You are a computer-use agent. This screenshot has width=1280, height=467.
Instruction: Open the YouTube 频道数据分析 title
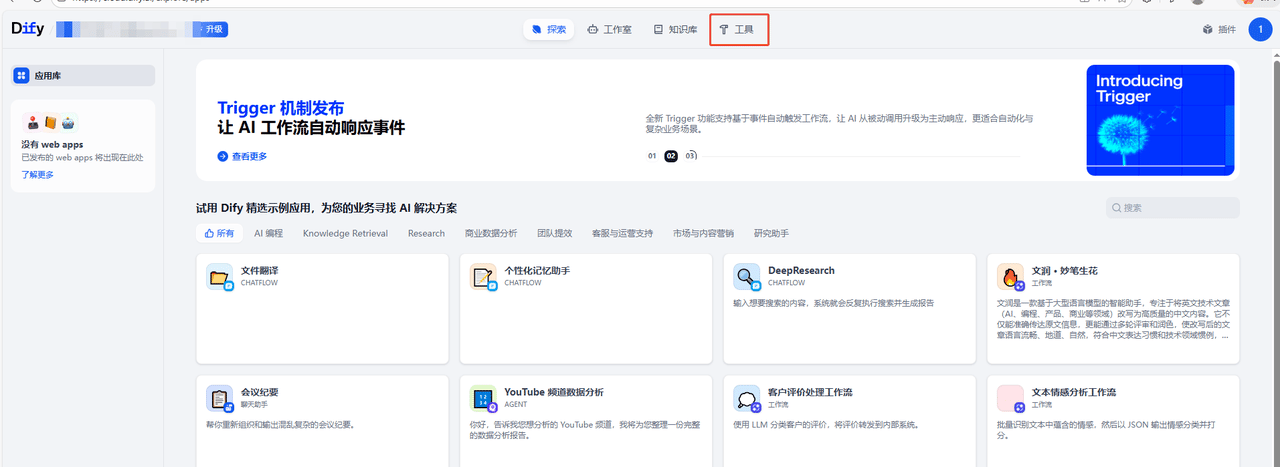coord(554,392)
